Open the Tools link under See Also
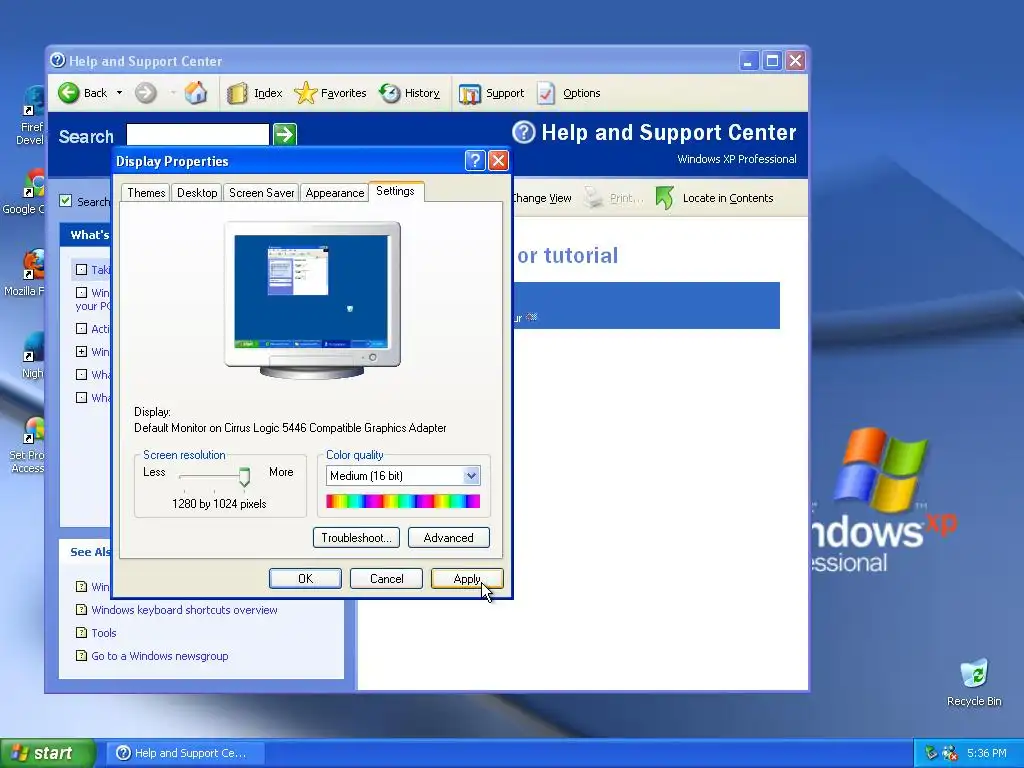Image resolution: width=1024 pixels, height=768 pixels. 104,633
